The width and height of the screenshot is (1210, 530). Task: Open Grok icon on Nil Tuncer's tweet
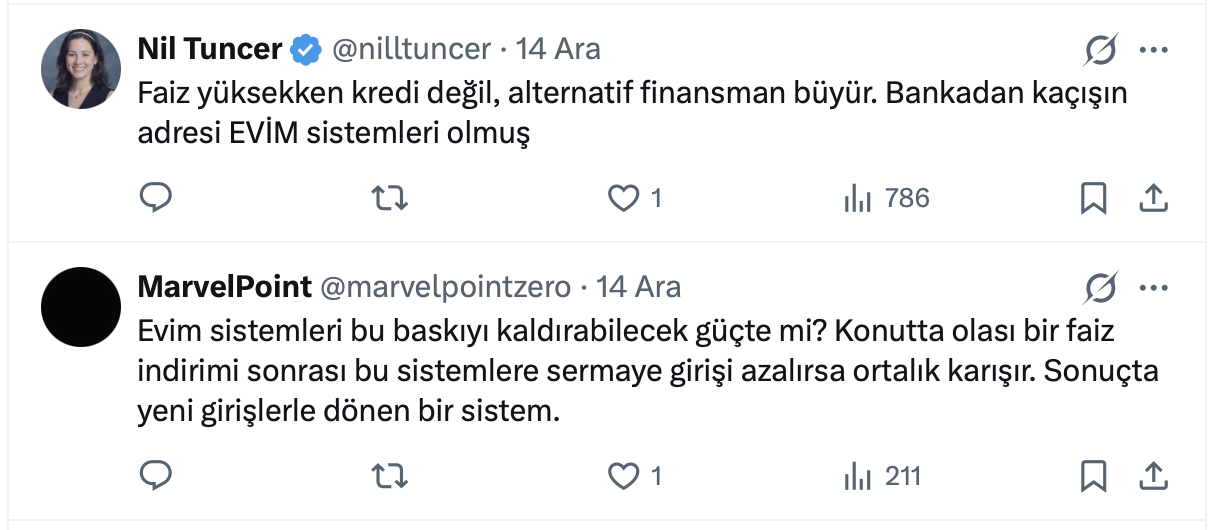tap(1100, 49)
